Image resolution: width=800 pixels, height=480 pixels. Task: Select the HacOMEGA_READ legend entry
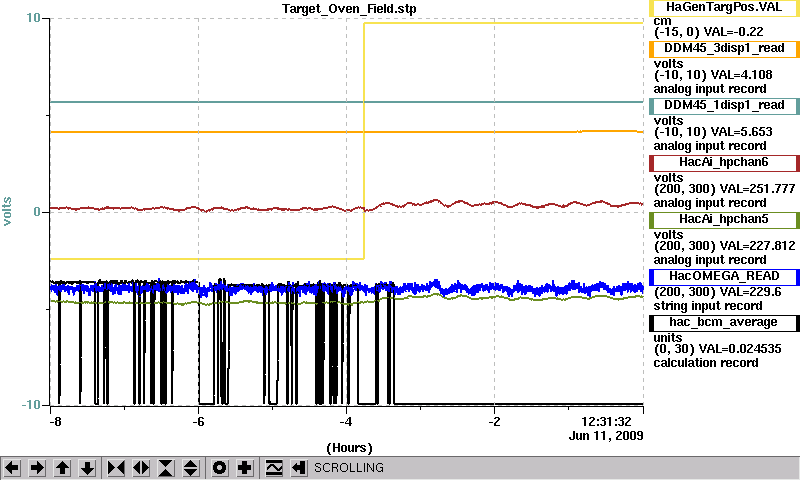(x=724, y=277)
